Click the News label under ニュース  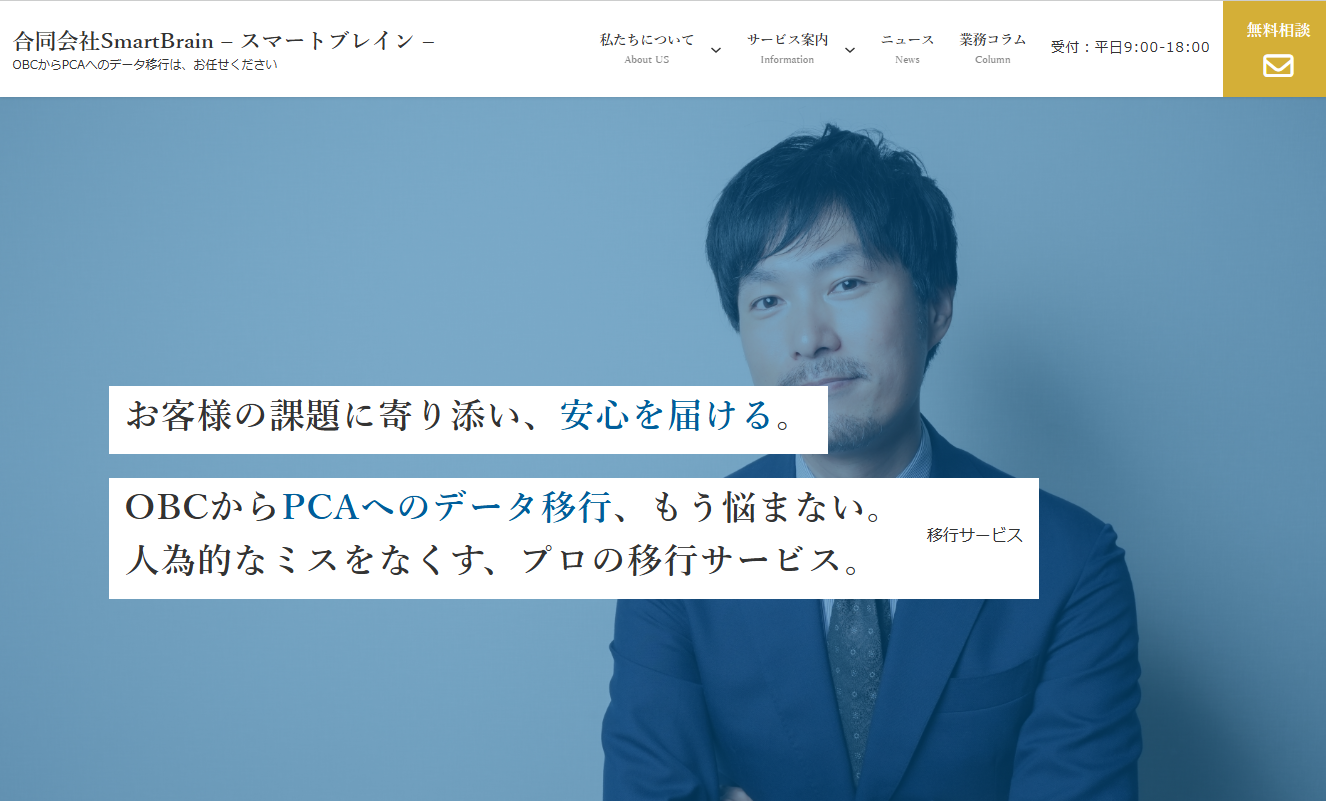906,59
